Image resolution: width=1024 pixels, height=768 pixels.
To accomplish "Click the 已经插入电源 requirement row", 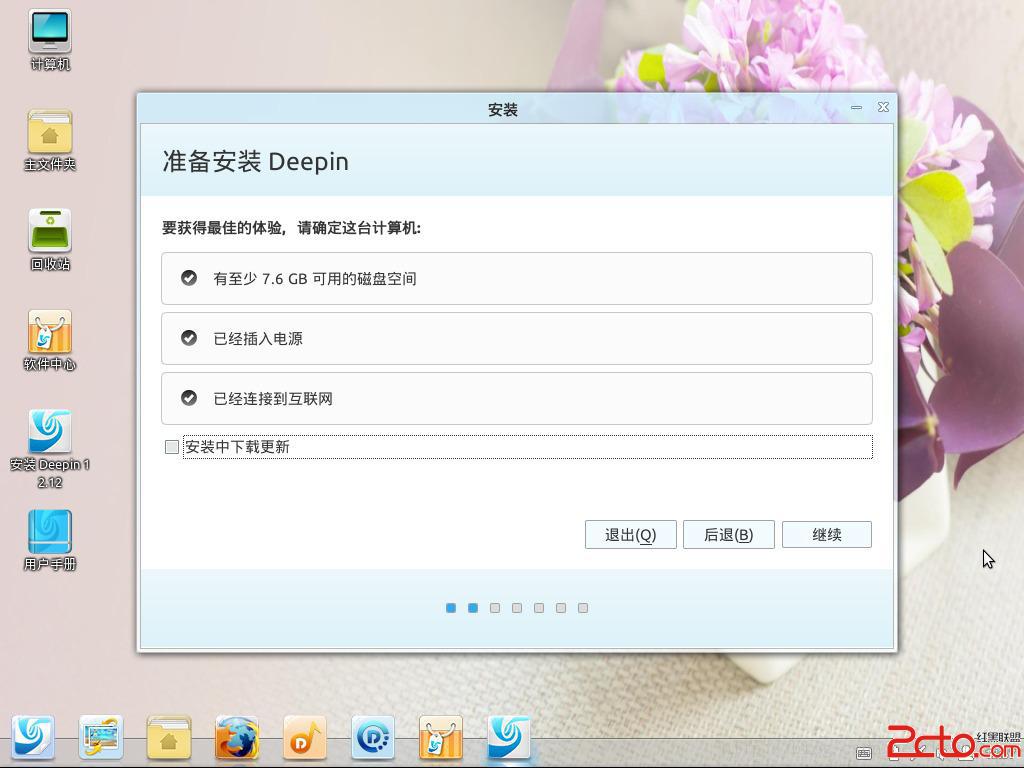I will pos(517,338).
